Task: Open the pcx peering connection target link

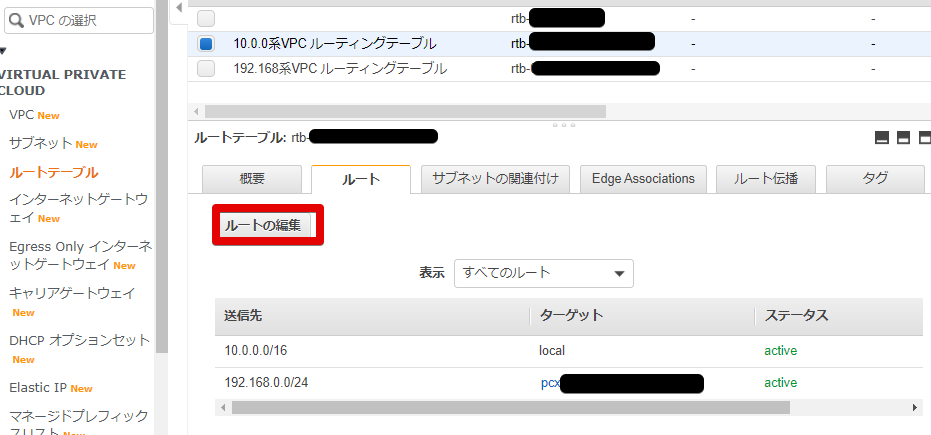Action: click(550, 383)
